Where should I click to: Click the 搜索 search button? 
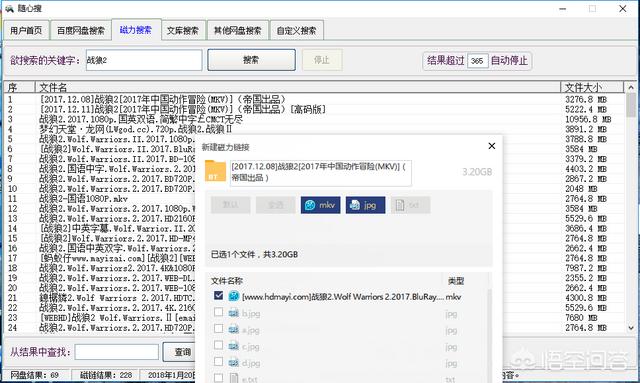click(251, 60)
